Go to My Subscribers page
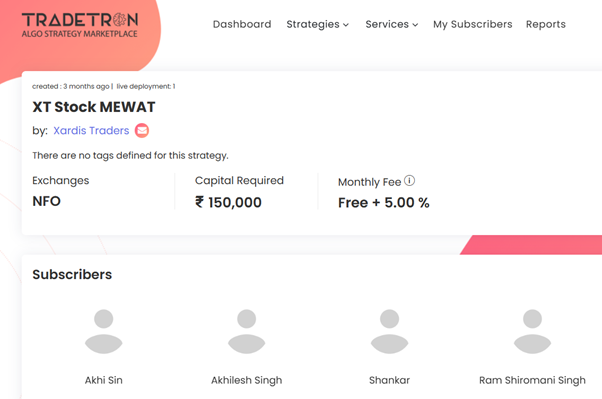Screen dimensions: 602x399 [x=473, y=24]
